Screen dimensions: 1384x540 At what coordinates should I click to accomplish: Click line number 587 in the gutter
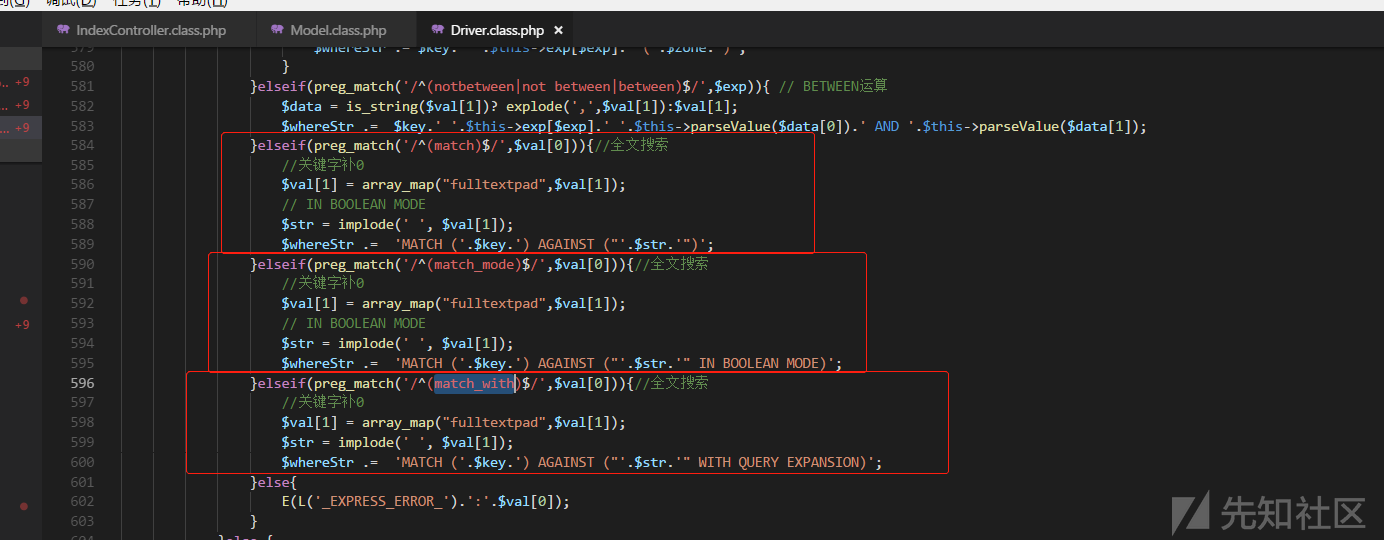coord(82,205)
